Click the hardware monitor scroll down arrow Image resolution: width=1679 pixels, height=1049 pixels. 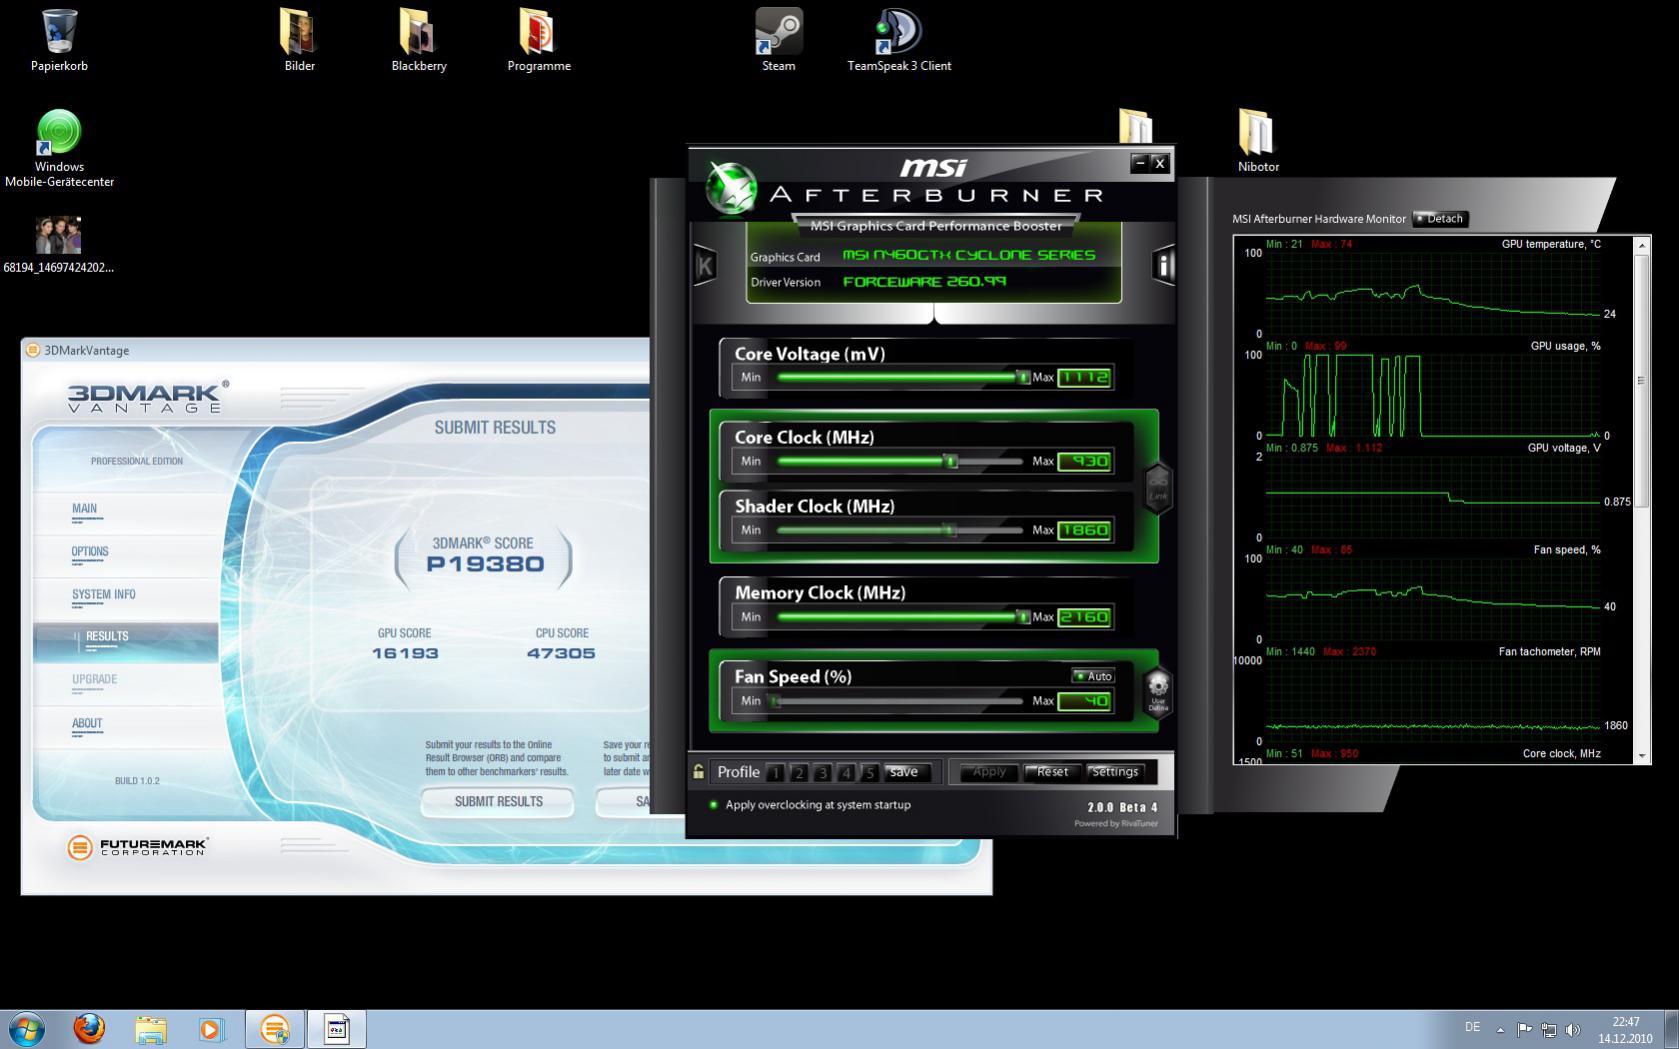click(x=1641, y=755)
